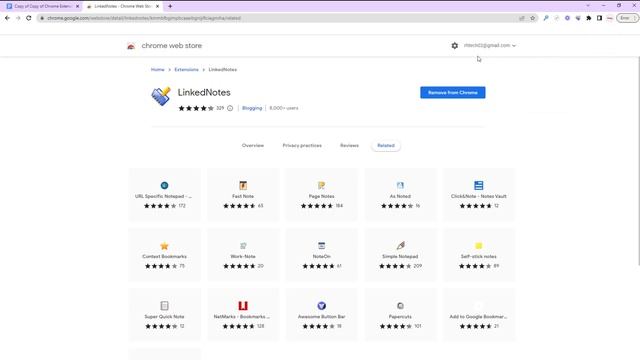Open the Papercuts extension icon
This screenshot has width=640, height=360.
click(400, 306)
